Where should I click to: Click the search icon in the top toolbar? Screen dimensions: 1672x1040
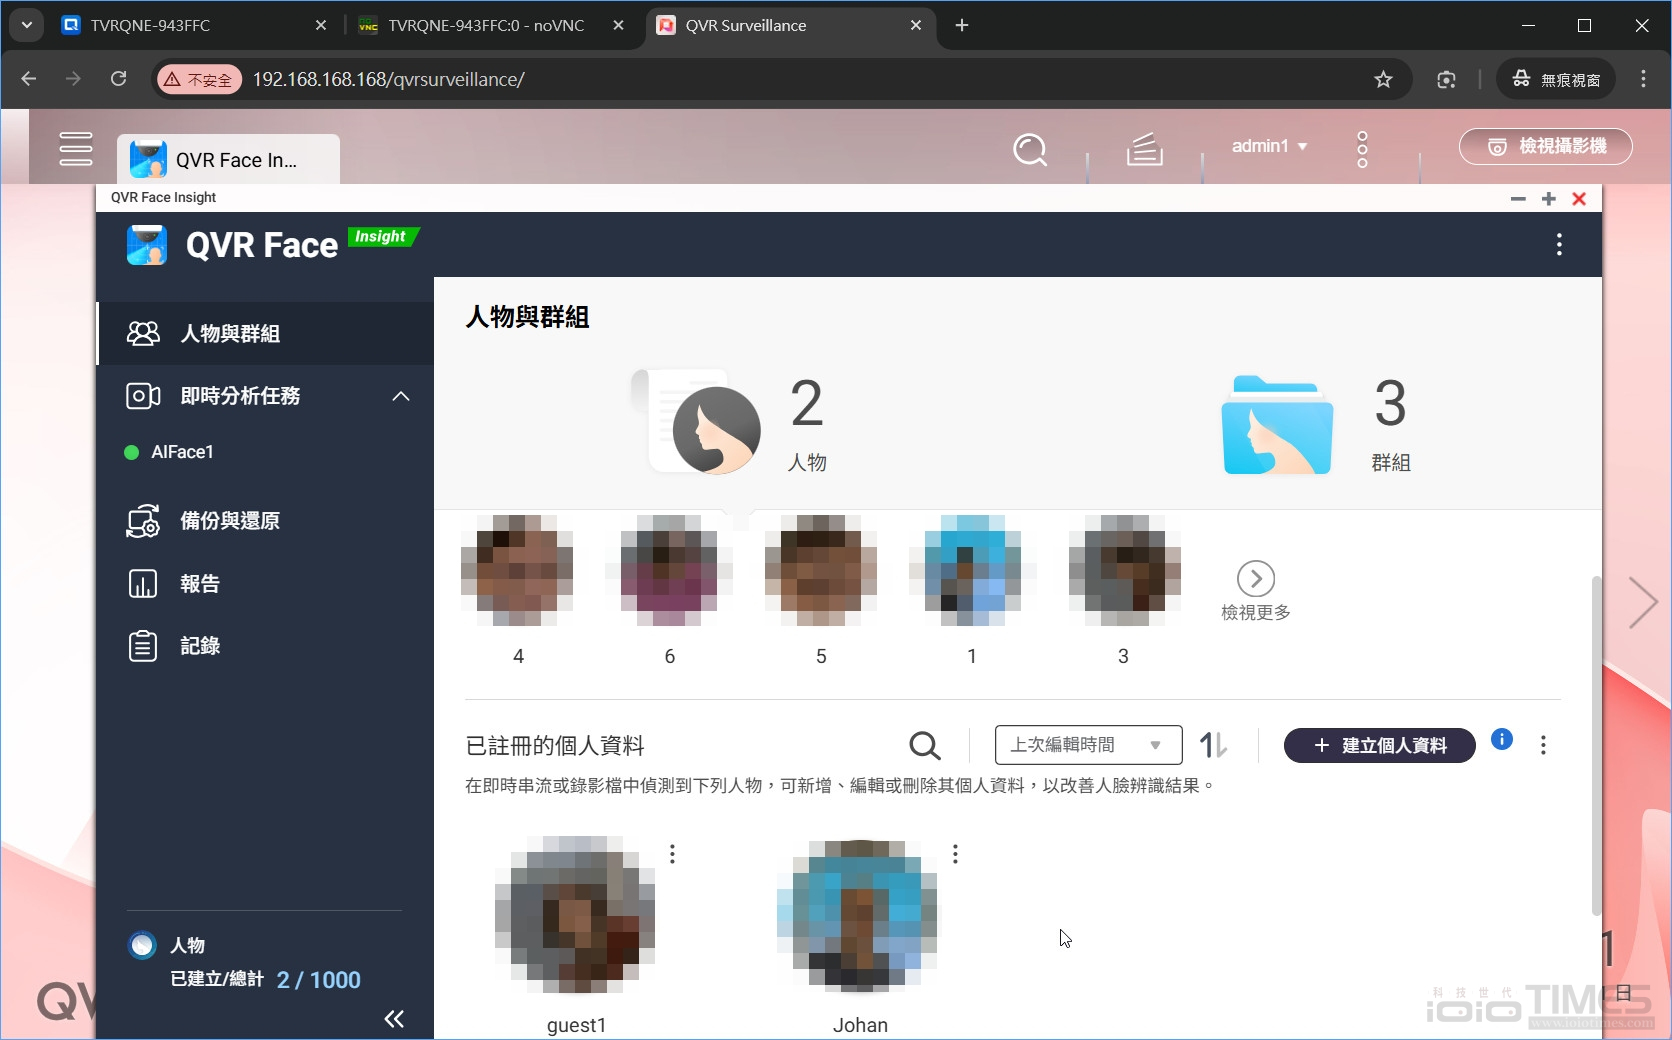(1030, 150)
